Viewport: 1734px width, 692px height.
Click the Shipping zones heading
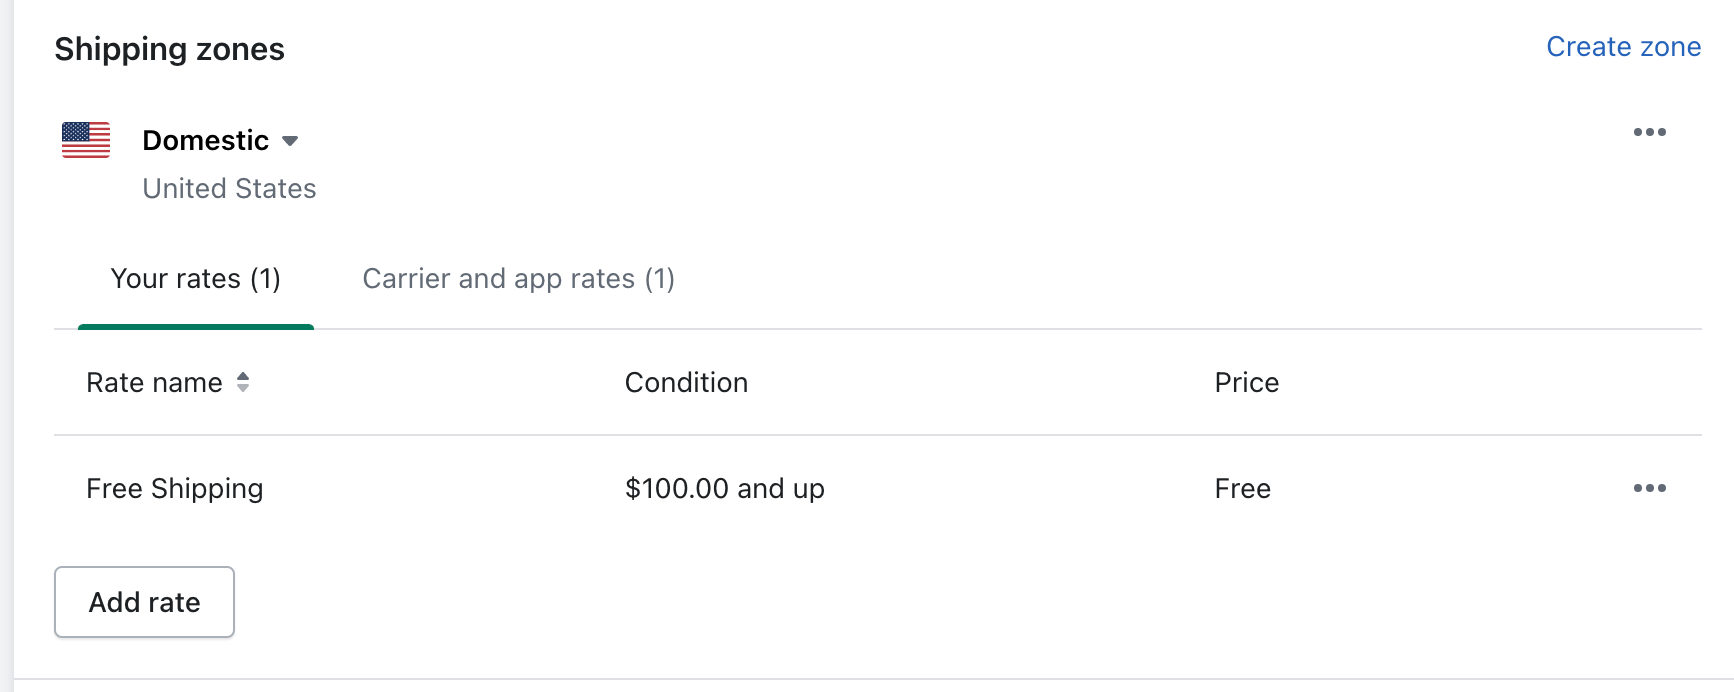click(x=169, y=49)
